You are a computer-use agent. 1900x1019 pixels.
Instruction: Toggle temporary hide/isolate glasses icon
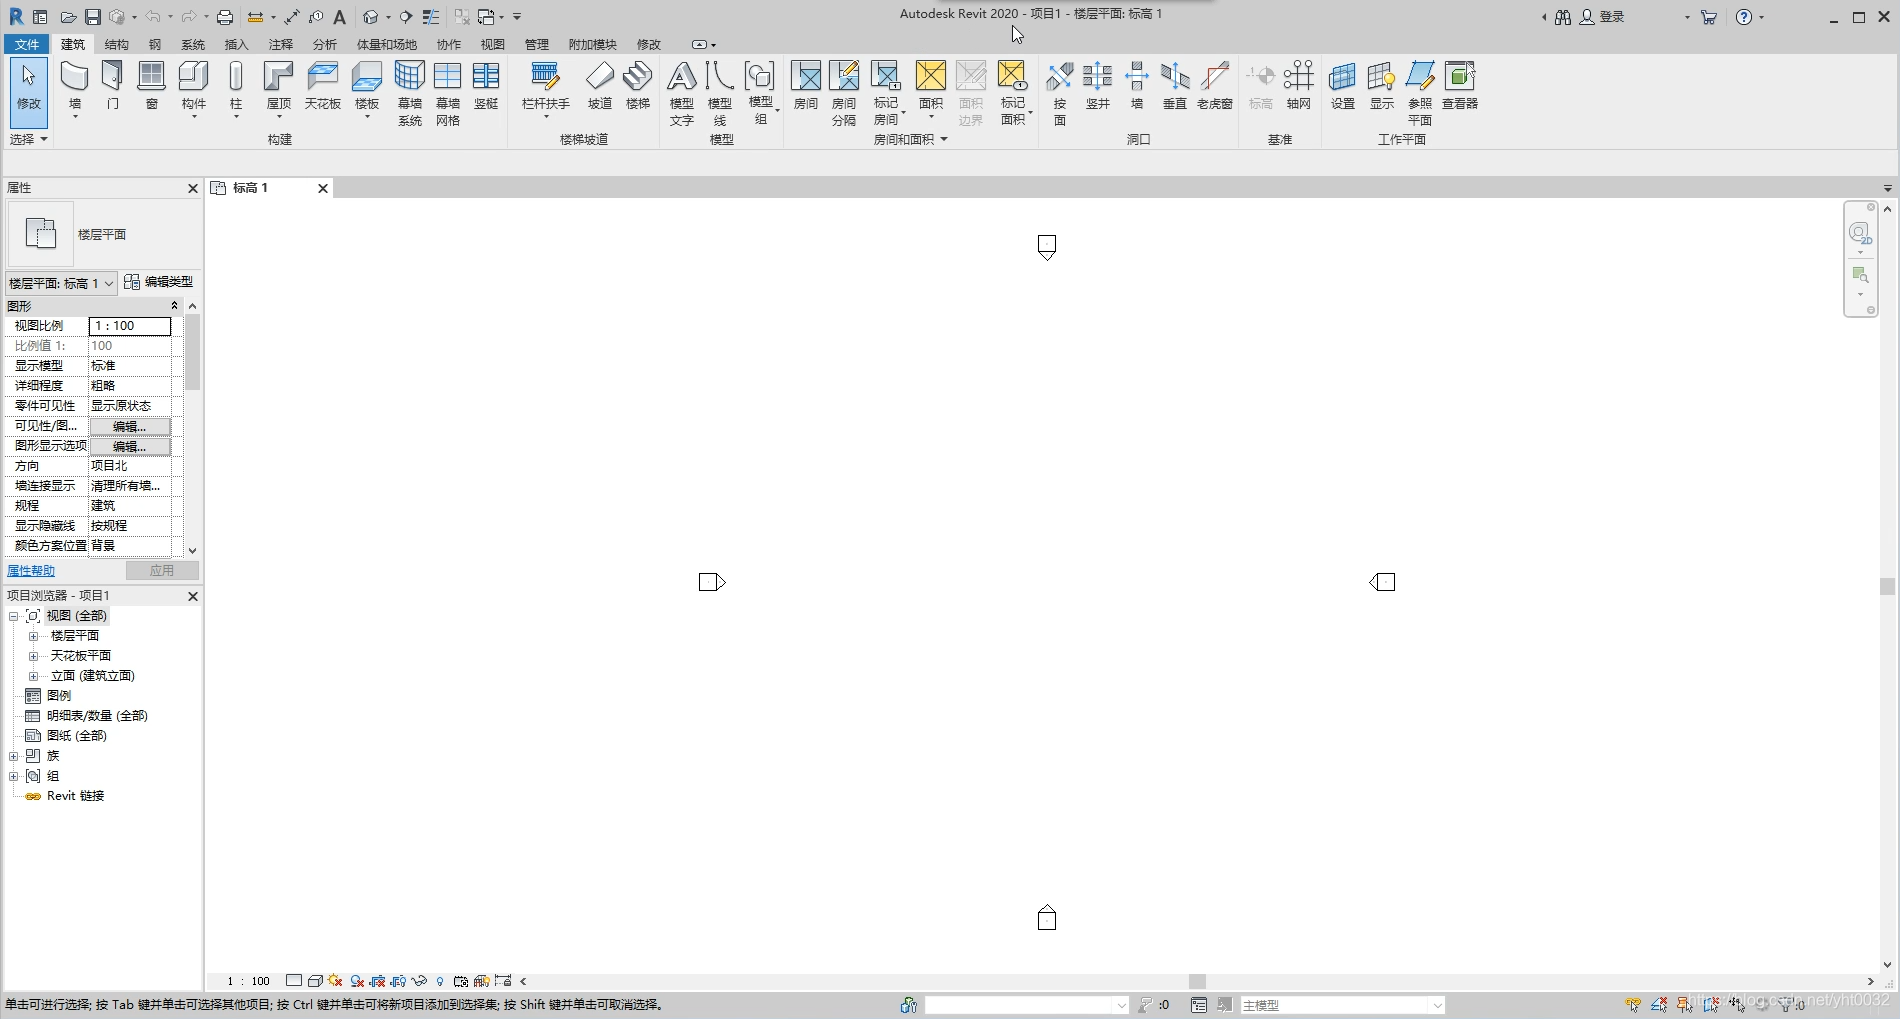tap(419, 981)
